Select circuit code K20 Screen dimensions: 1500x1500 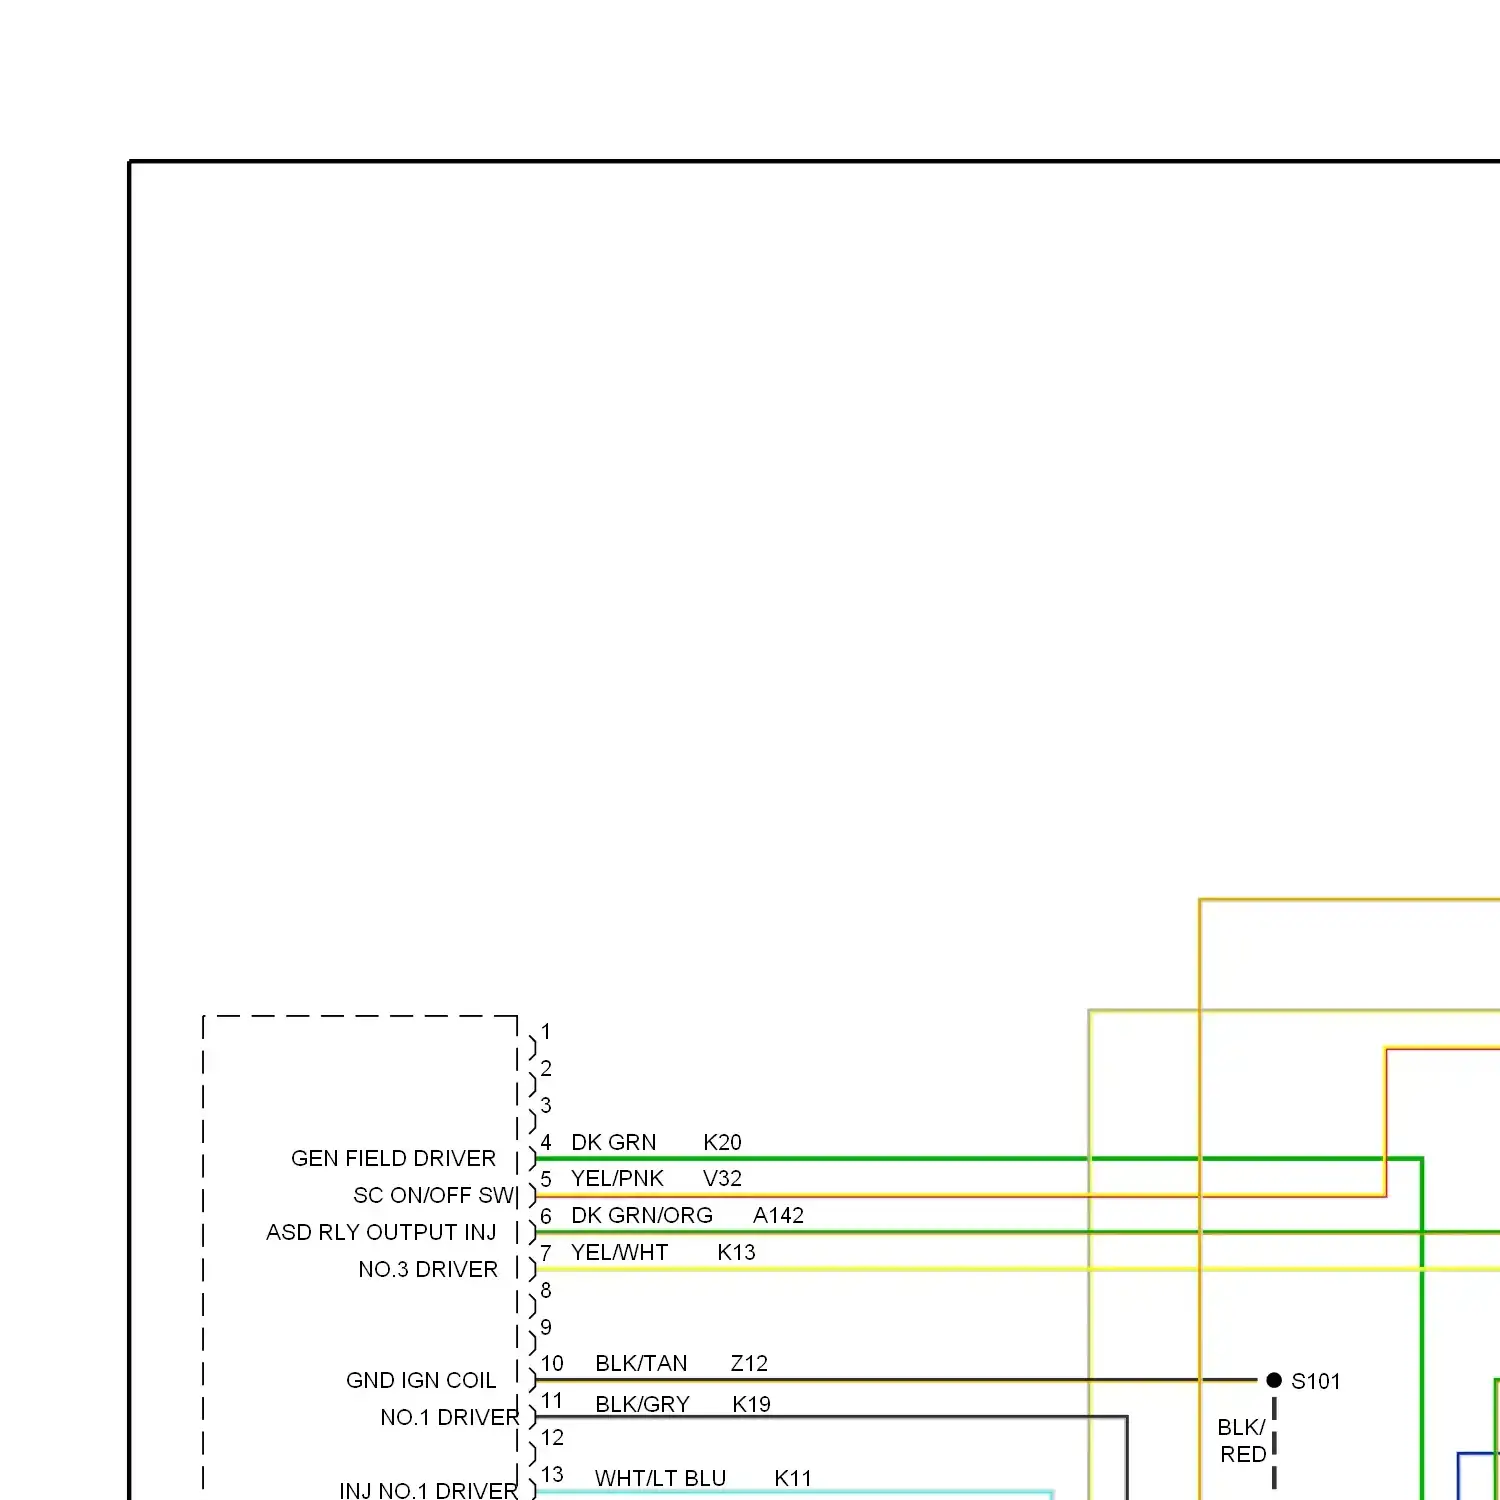(x=722, y=1142)
